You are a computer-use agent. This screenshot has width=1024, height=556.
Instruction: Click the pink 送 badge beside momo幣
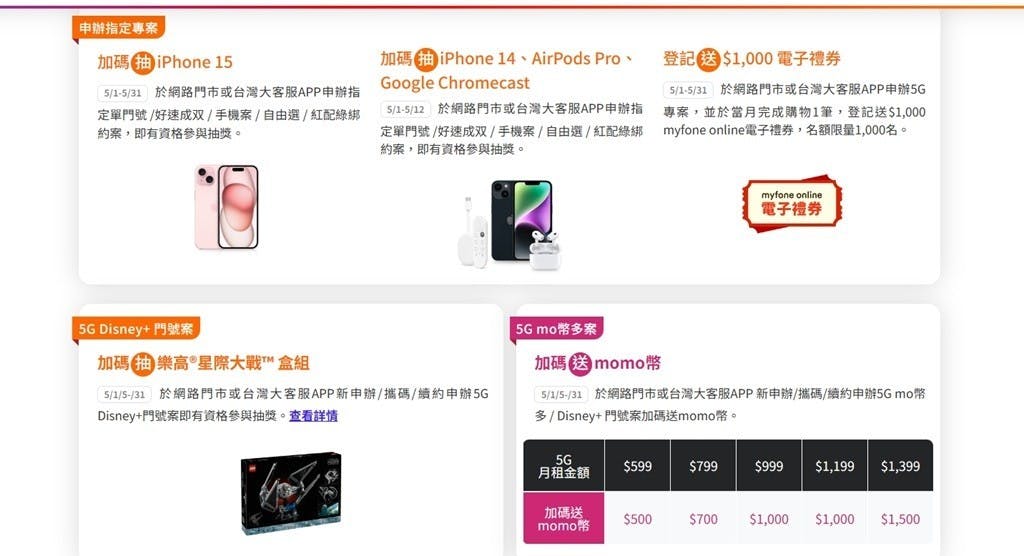click(x=580, y=363)
